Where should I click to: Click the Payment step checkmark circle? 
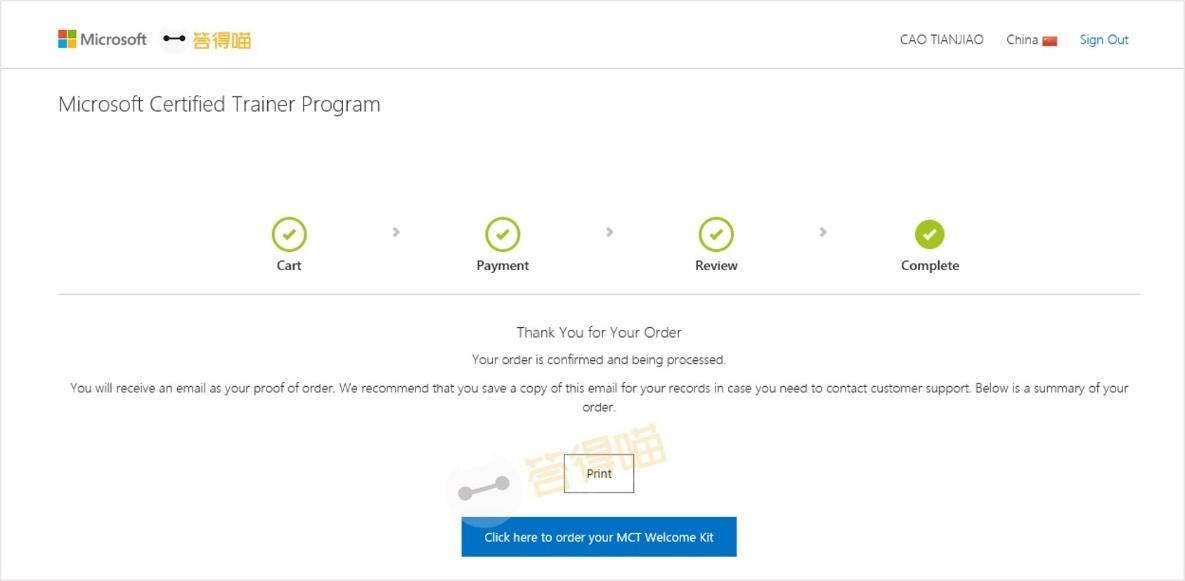click(x=503, y=235)
